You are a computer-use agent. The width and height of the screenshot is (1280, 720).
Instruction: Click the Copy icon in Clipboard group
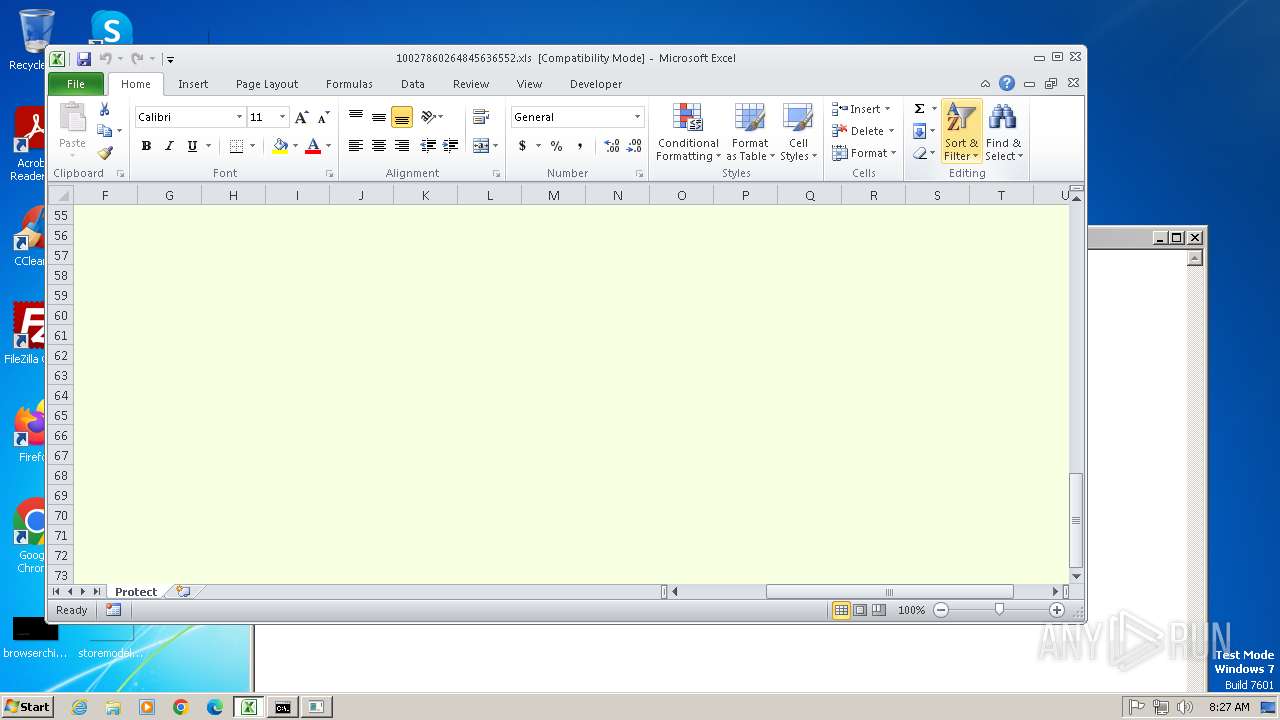pos(104,131)
